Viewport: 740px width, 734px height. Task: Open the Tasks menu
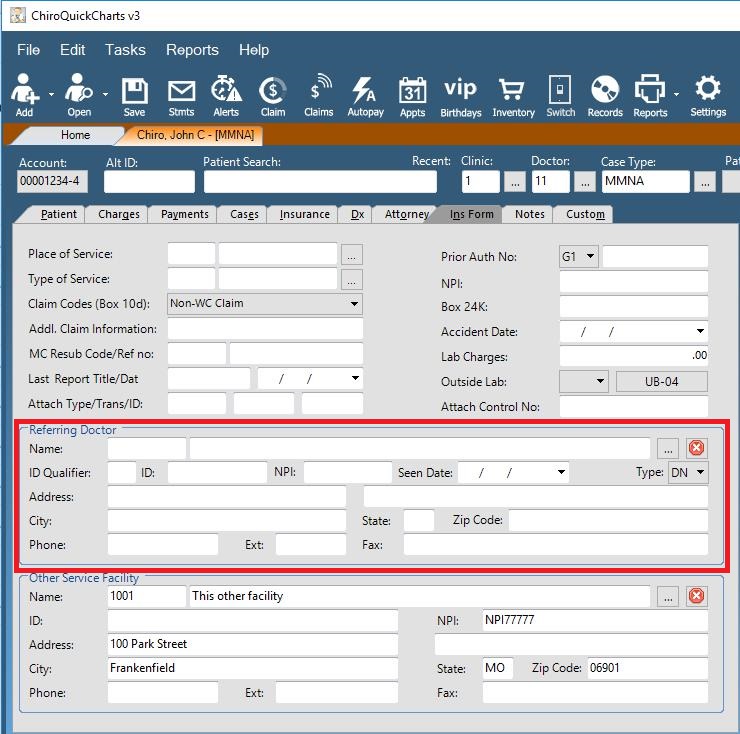125,50
